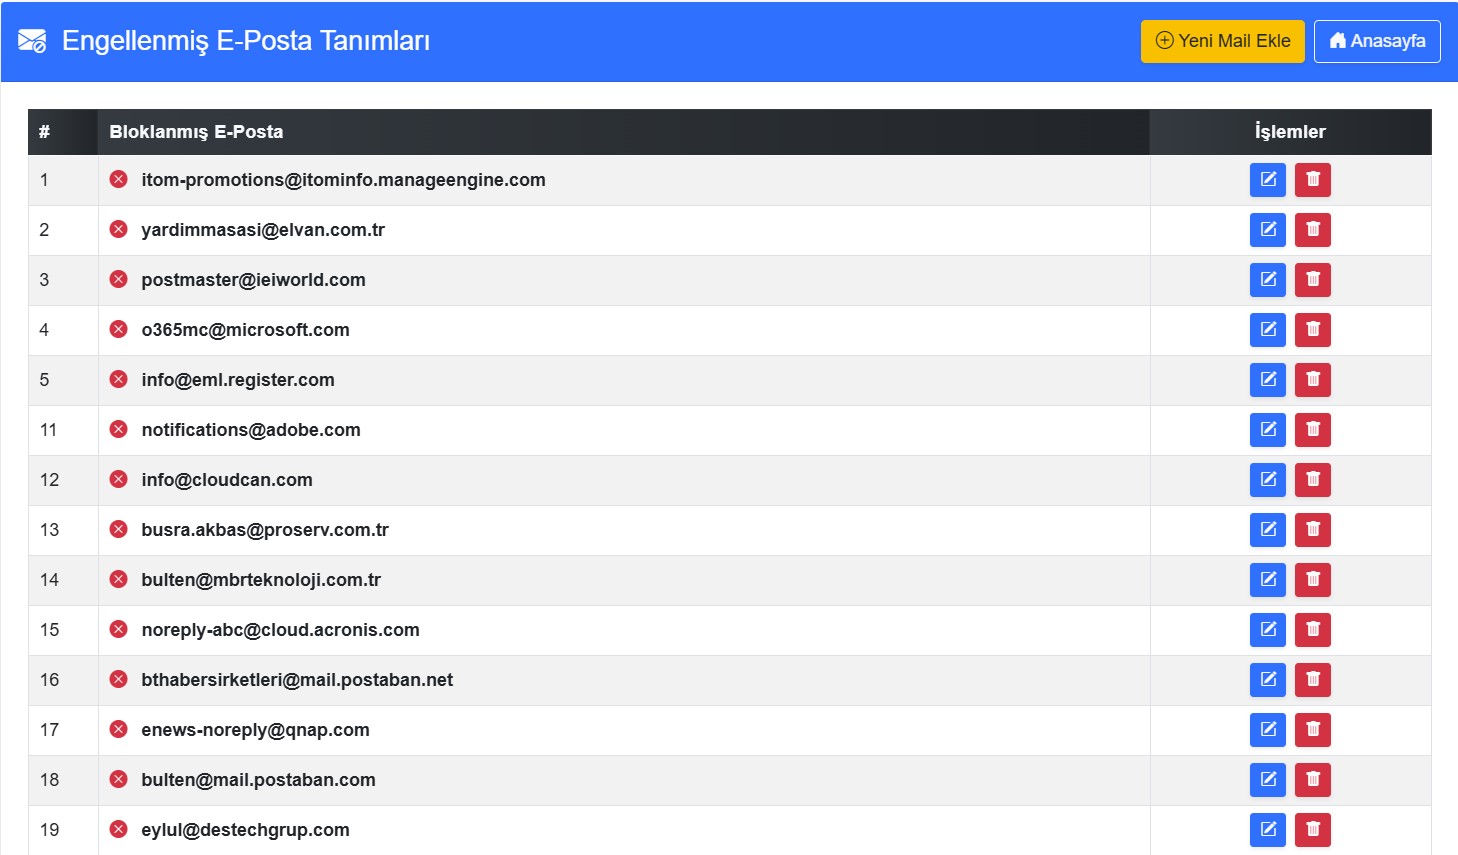The width and height of the screenshot is (1458, 855).
Task: Edit the info@cloudcan.com row
Action: point(1267,480)
